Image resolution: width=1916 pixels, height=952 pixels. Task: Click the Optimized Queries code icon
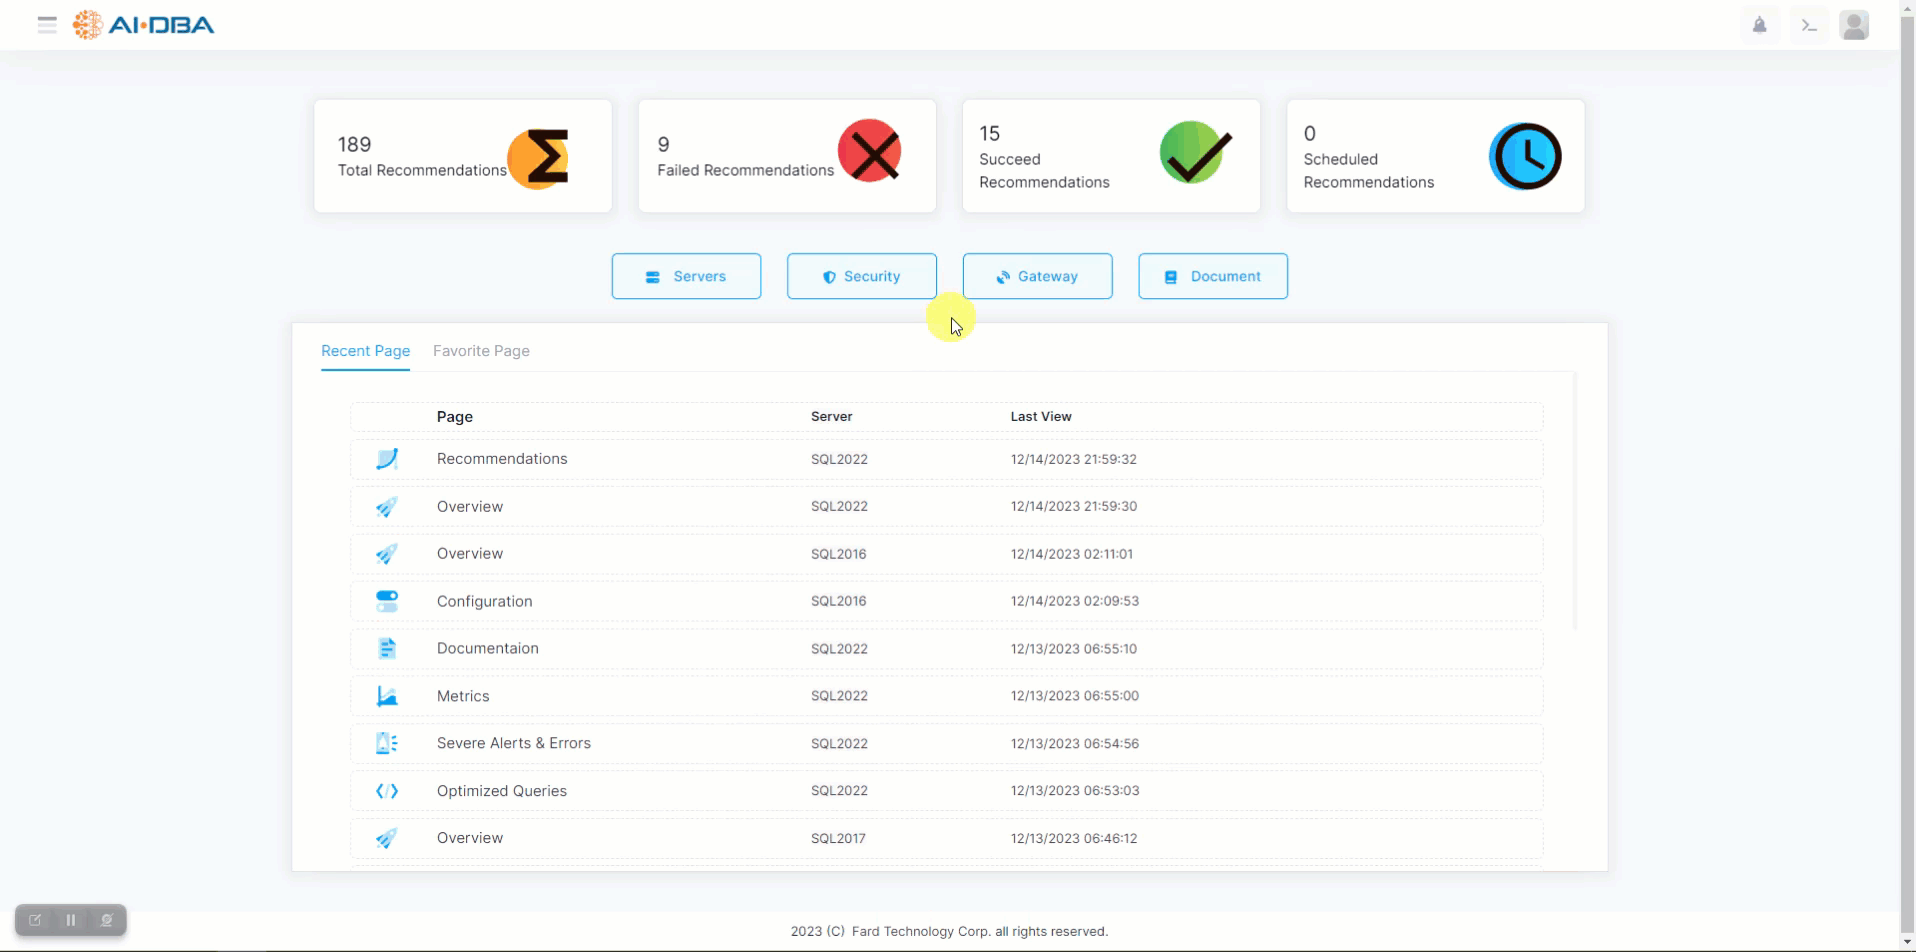[x=387, y=791]
